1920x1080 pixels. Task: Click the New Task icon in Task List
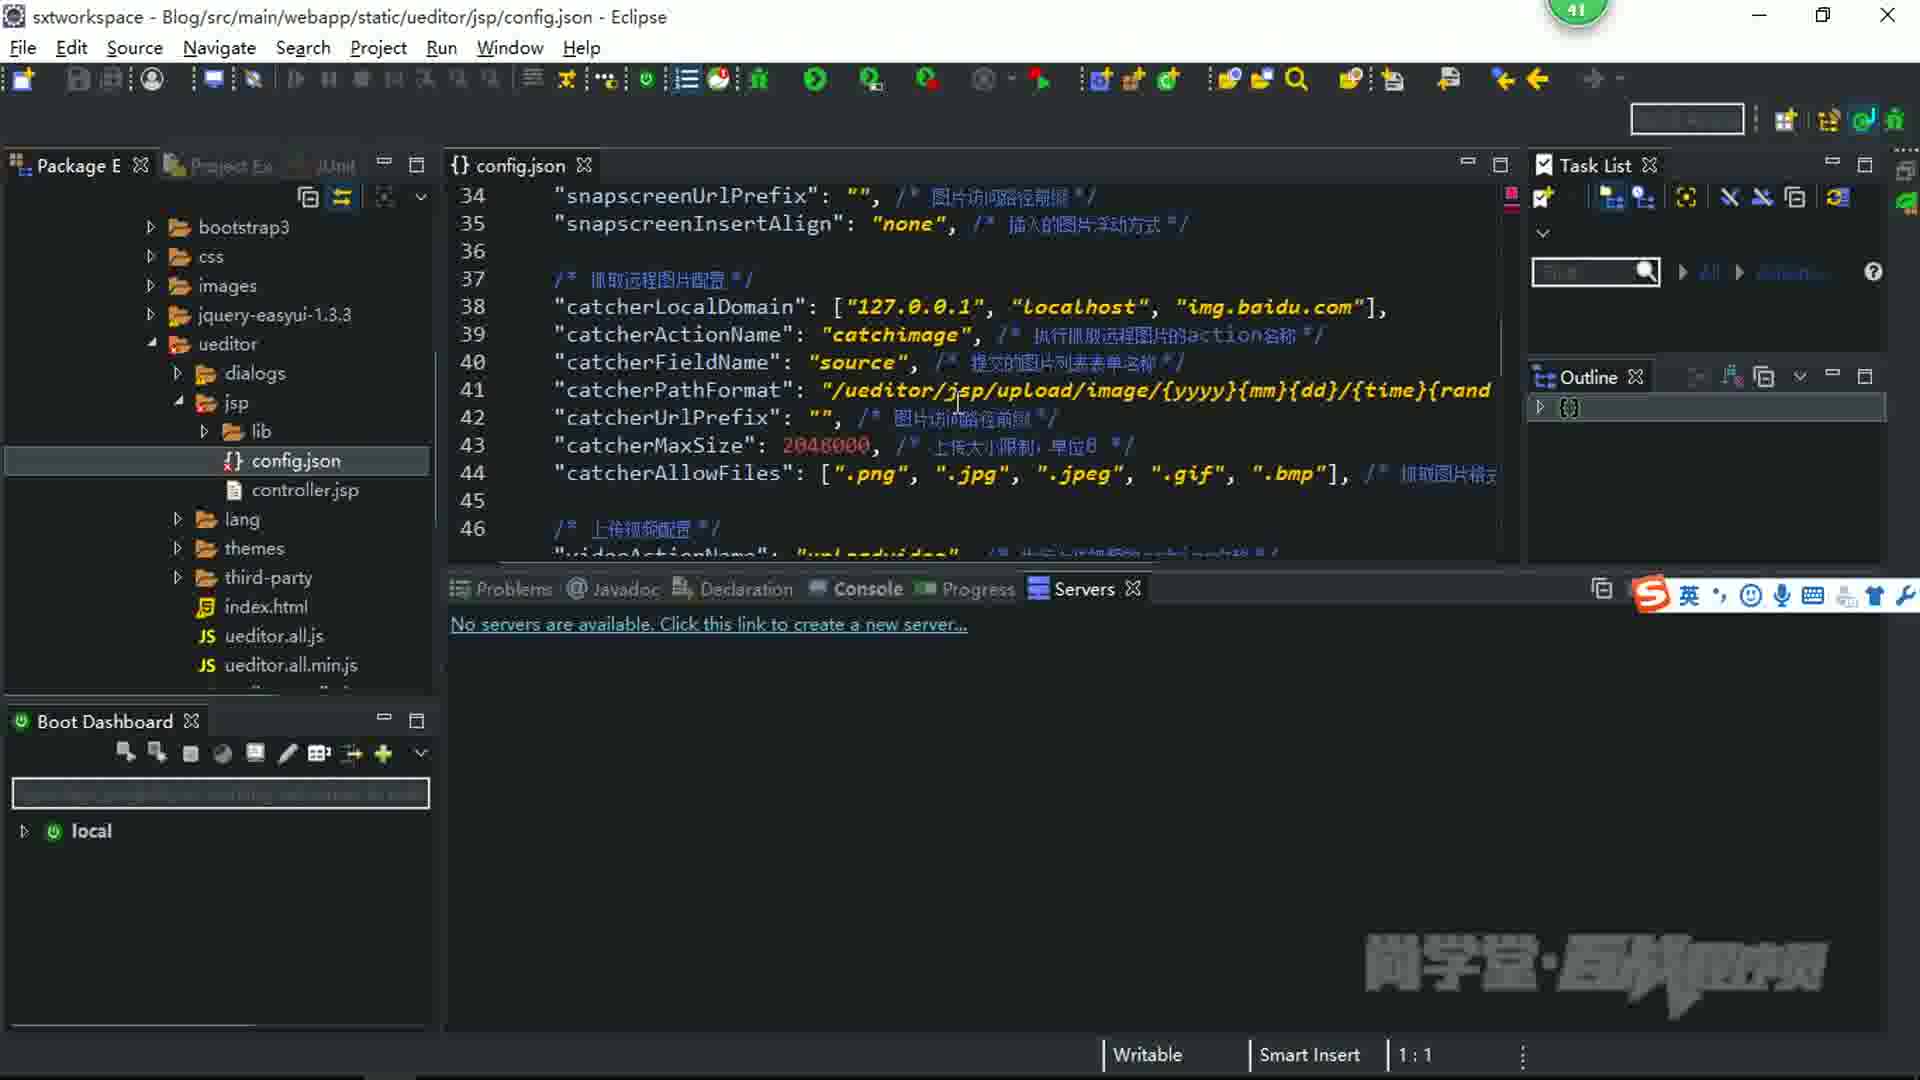tap(1544, 198)
